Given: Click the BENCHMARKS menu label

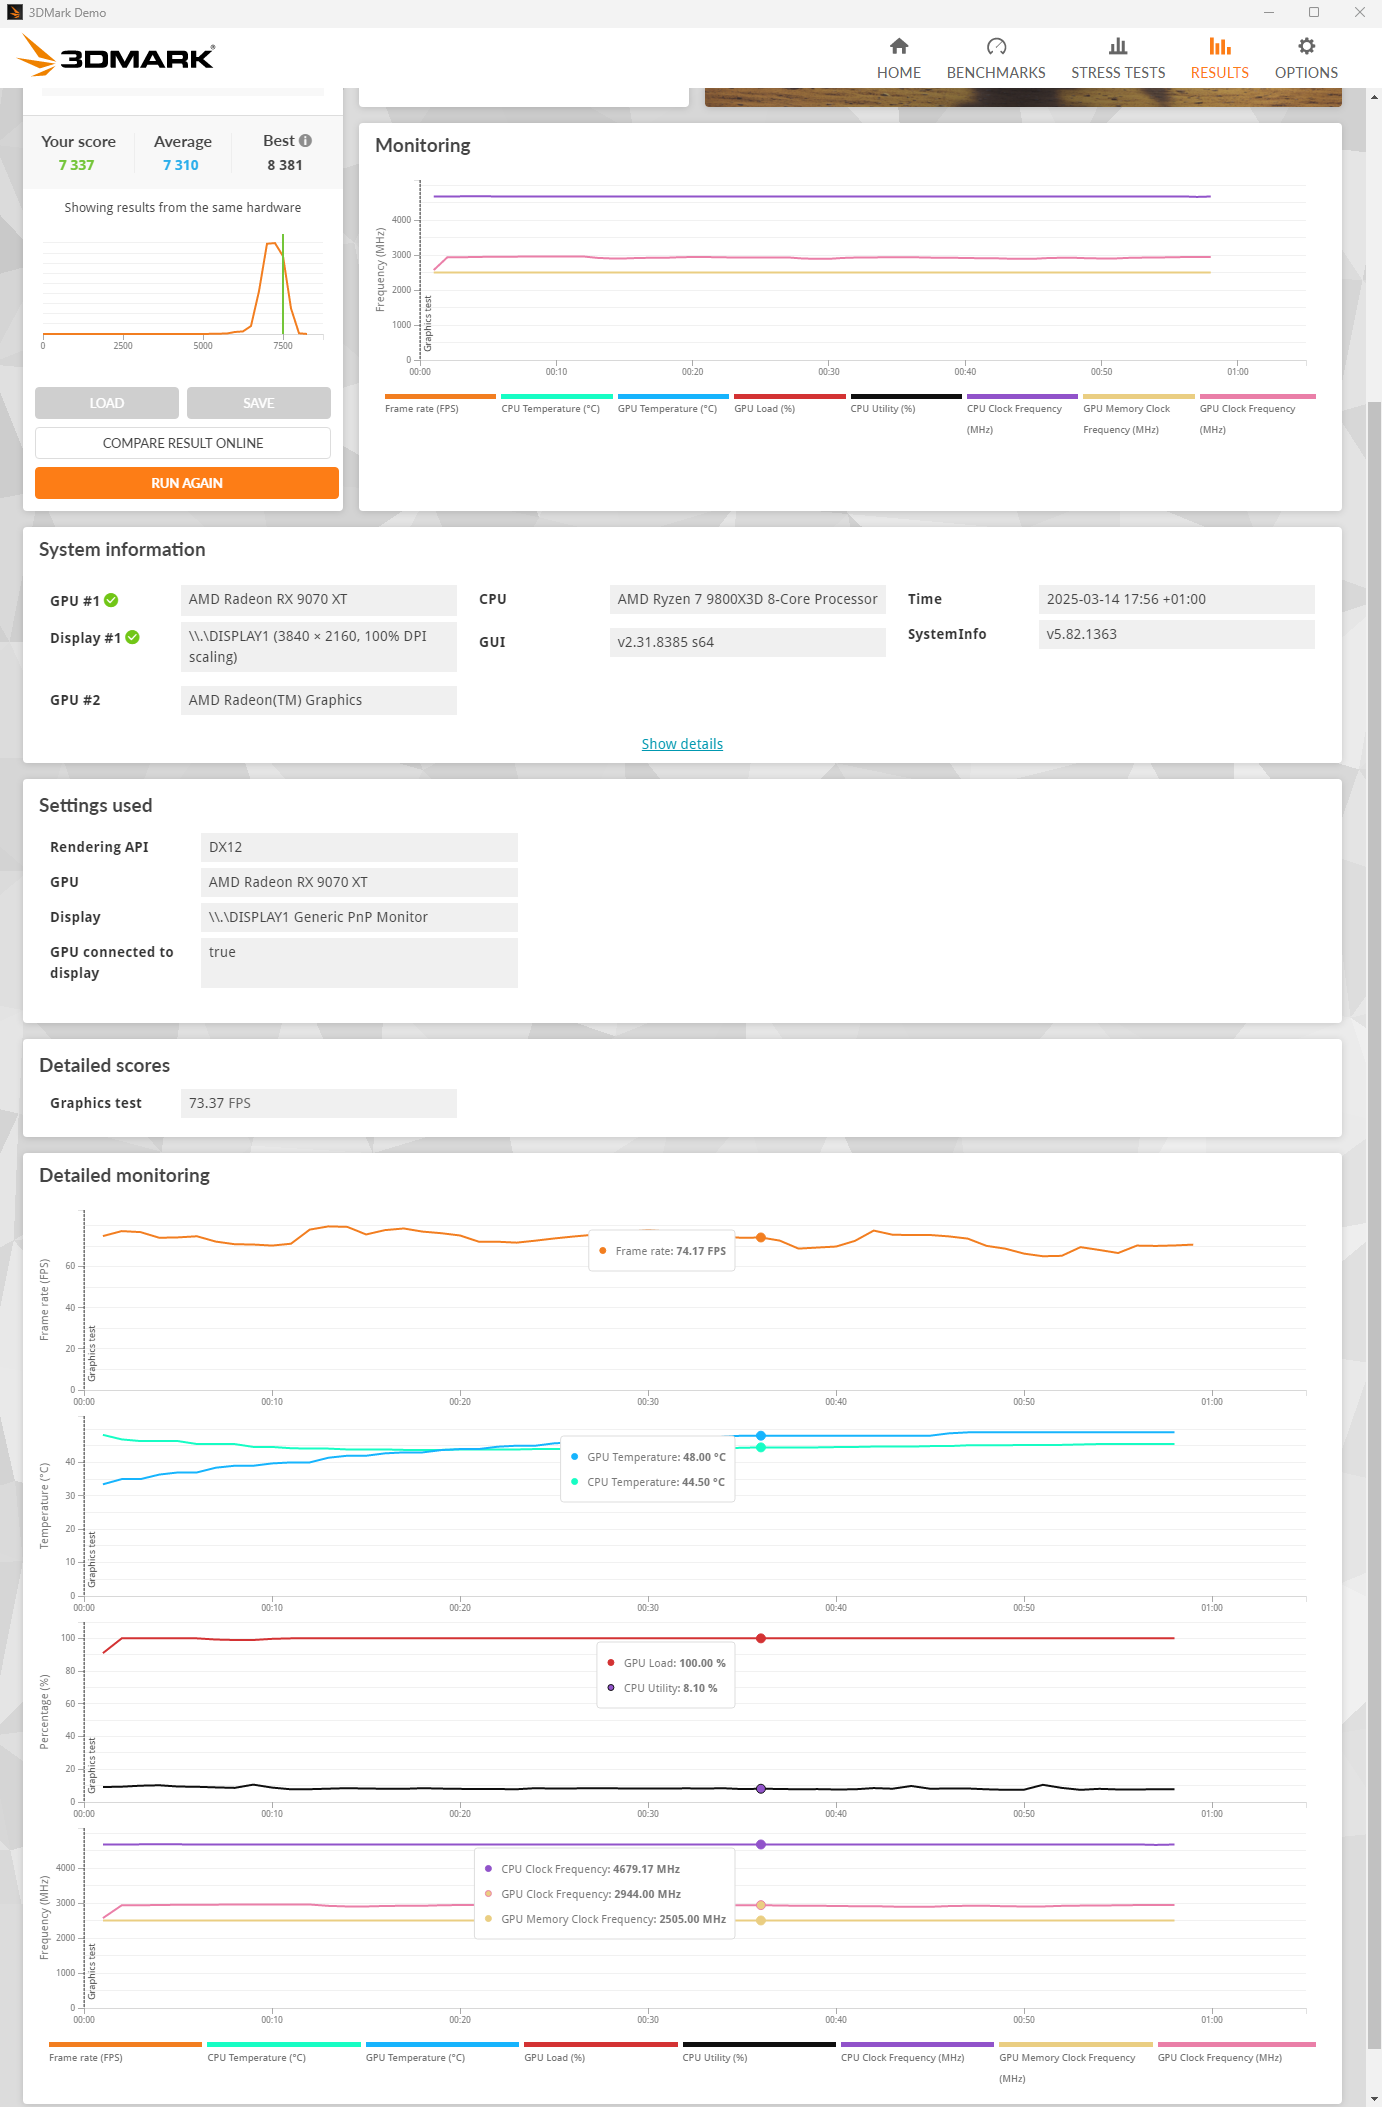Looking at the screenshot, I should pyautogui.click(x=996, y=73).
